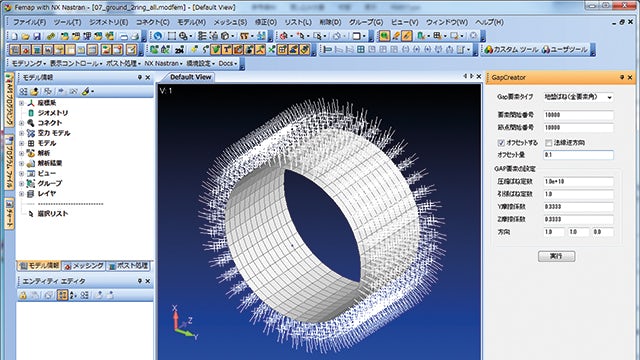The image size is (640, 360).
Task: Open the ヘルプ(H) menu
Action: click(489, 22)
